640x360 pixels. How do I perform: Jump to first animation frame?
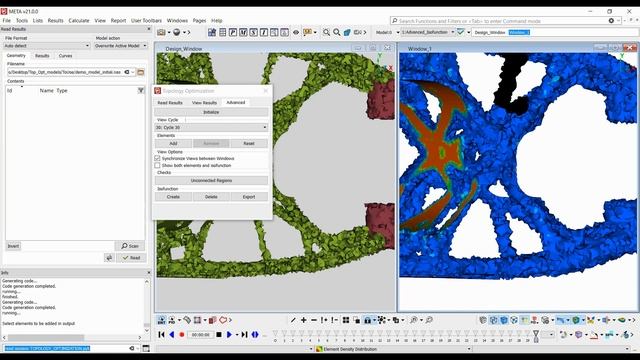[162, 335]
